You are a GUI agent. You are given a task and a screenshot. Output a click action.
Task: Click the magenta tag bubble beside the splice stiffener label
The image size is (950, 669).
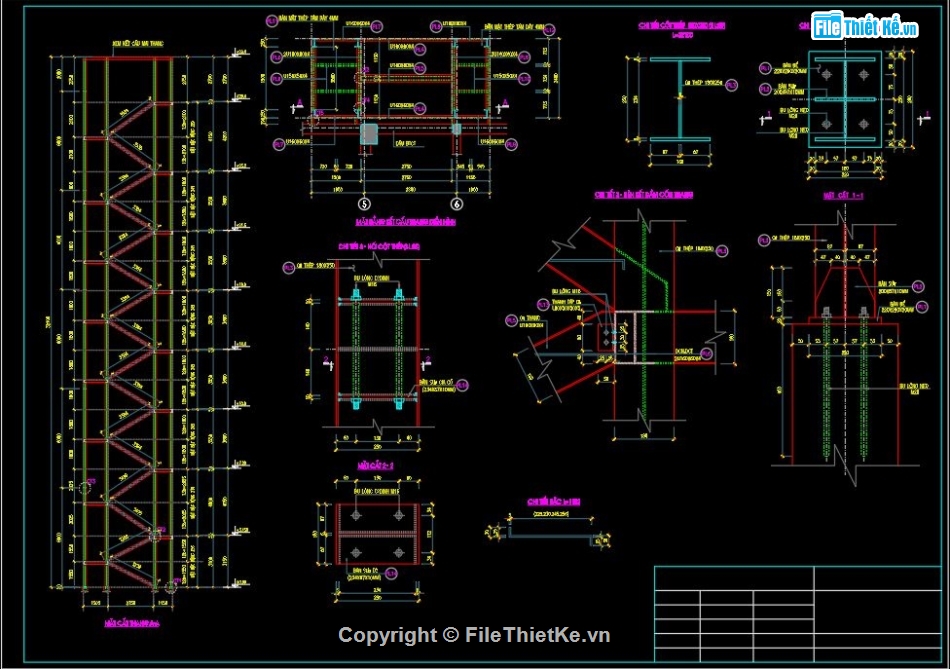tap(462, 385)
